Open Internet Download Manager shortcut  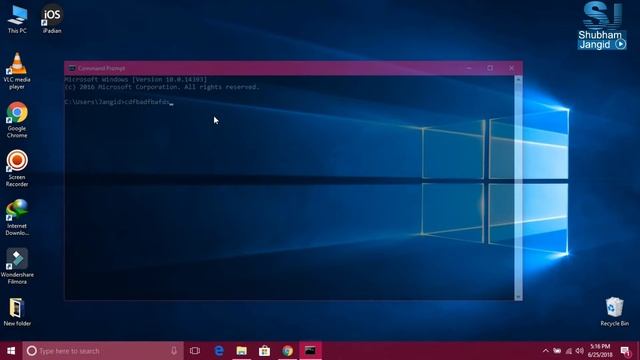click(17, 217)
